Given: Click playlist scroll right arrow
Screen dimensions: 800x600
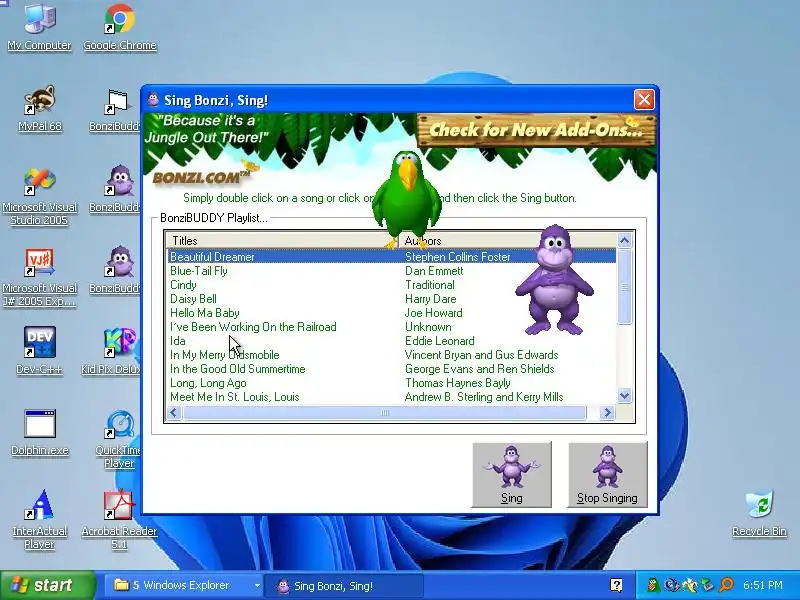Looking at the screenshot, I should coord(607,412).
